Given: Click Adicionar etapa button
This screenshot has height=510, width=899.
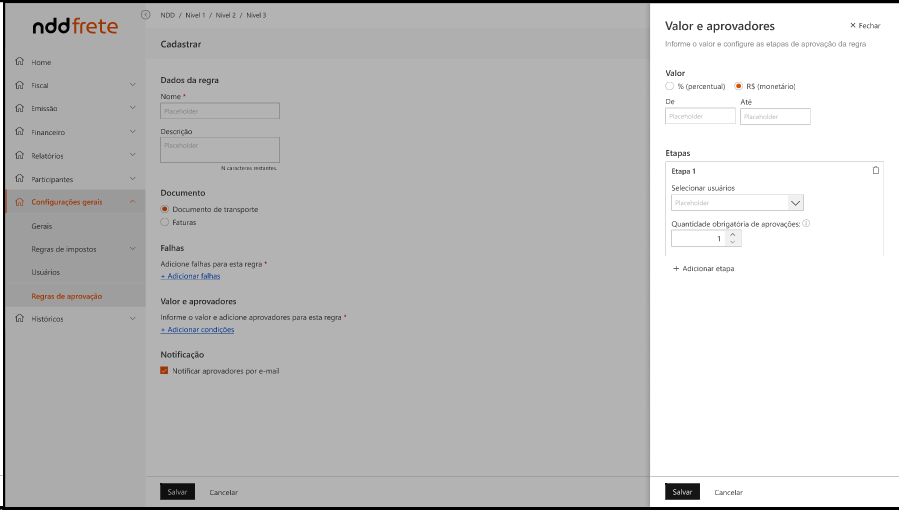Looking at the screenshot, I should (704, 269).
